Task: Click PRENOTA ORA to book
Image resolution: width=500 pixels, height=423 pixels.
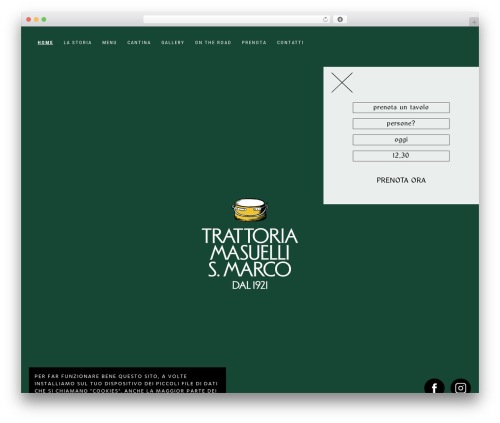Action: click(401, 180)
